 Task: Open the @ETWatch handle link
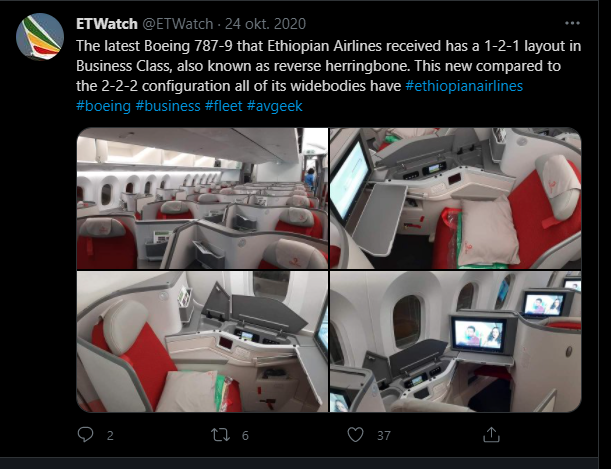click(178, 24)
